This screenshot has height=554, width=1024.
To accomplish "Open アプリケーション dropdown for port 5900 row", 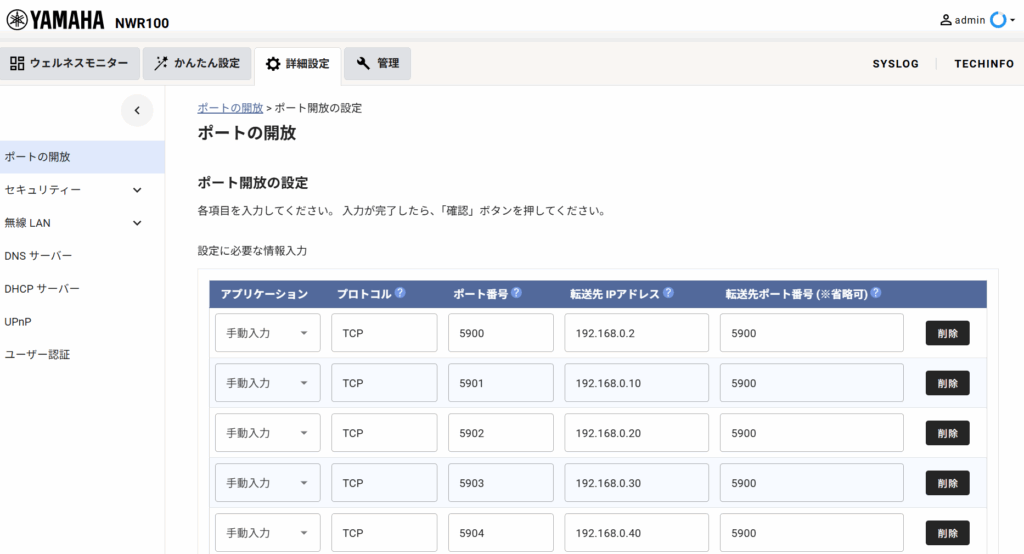I will tap(267, 333).
